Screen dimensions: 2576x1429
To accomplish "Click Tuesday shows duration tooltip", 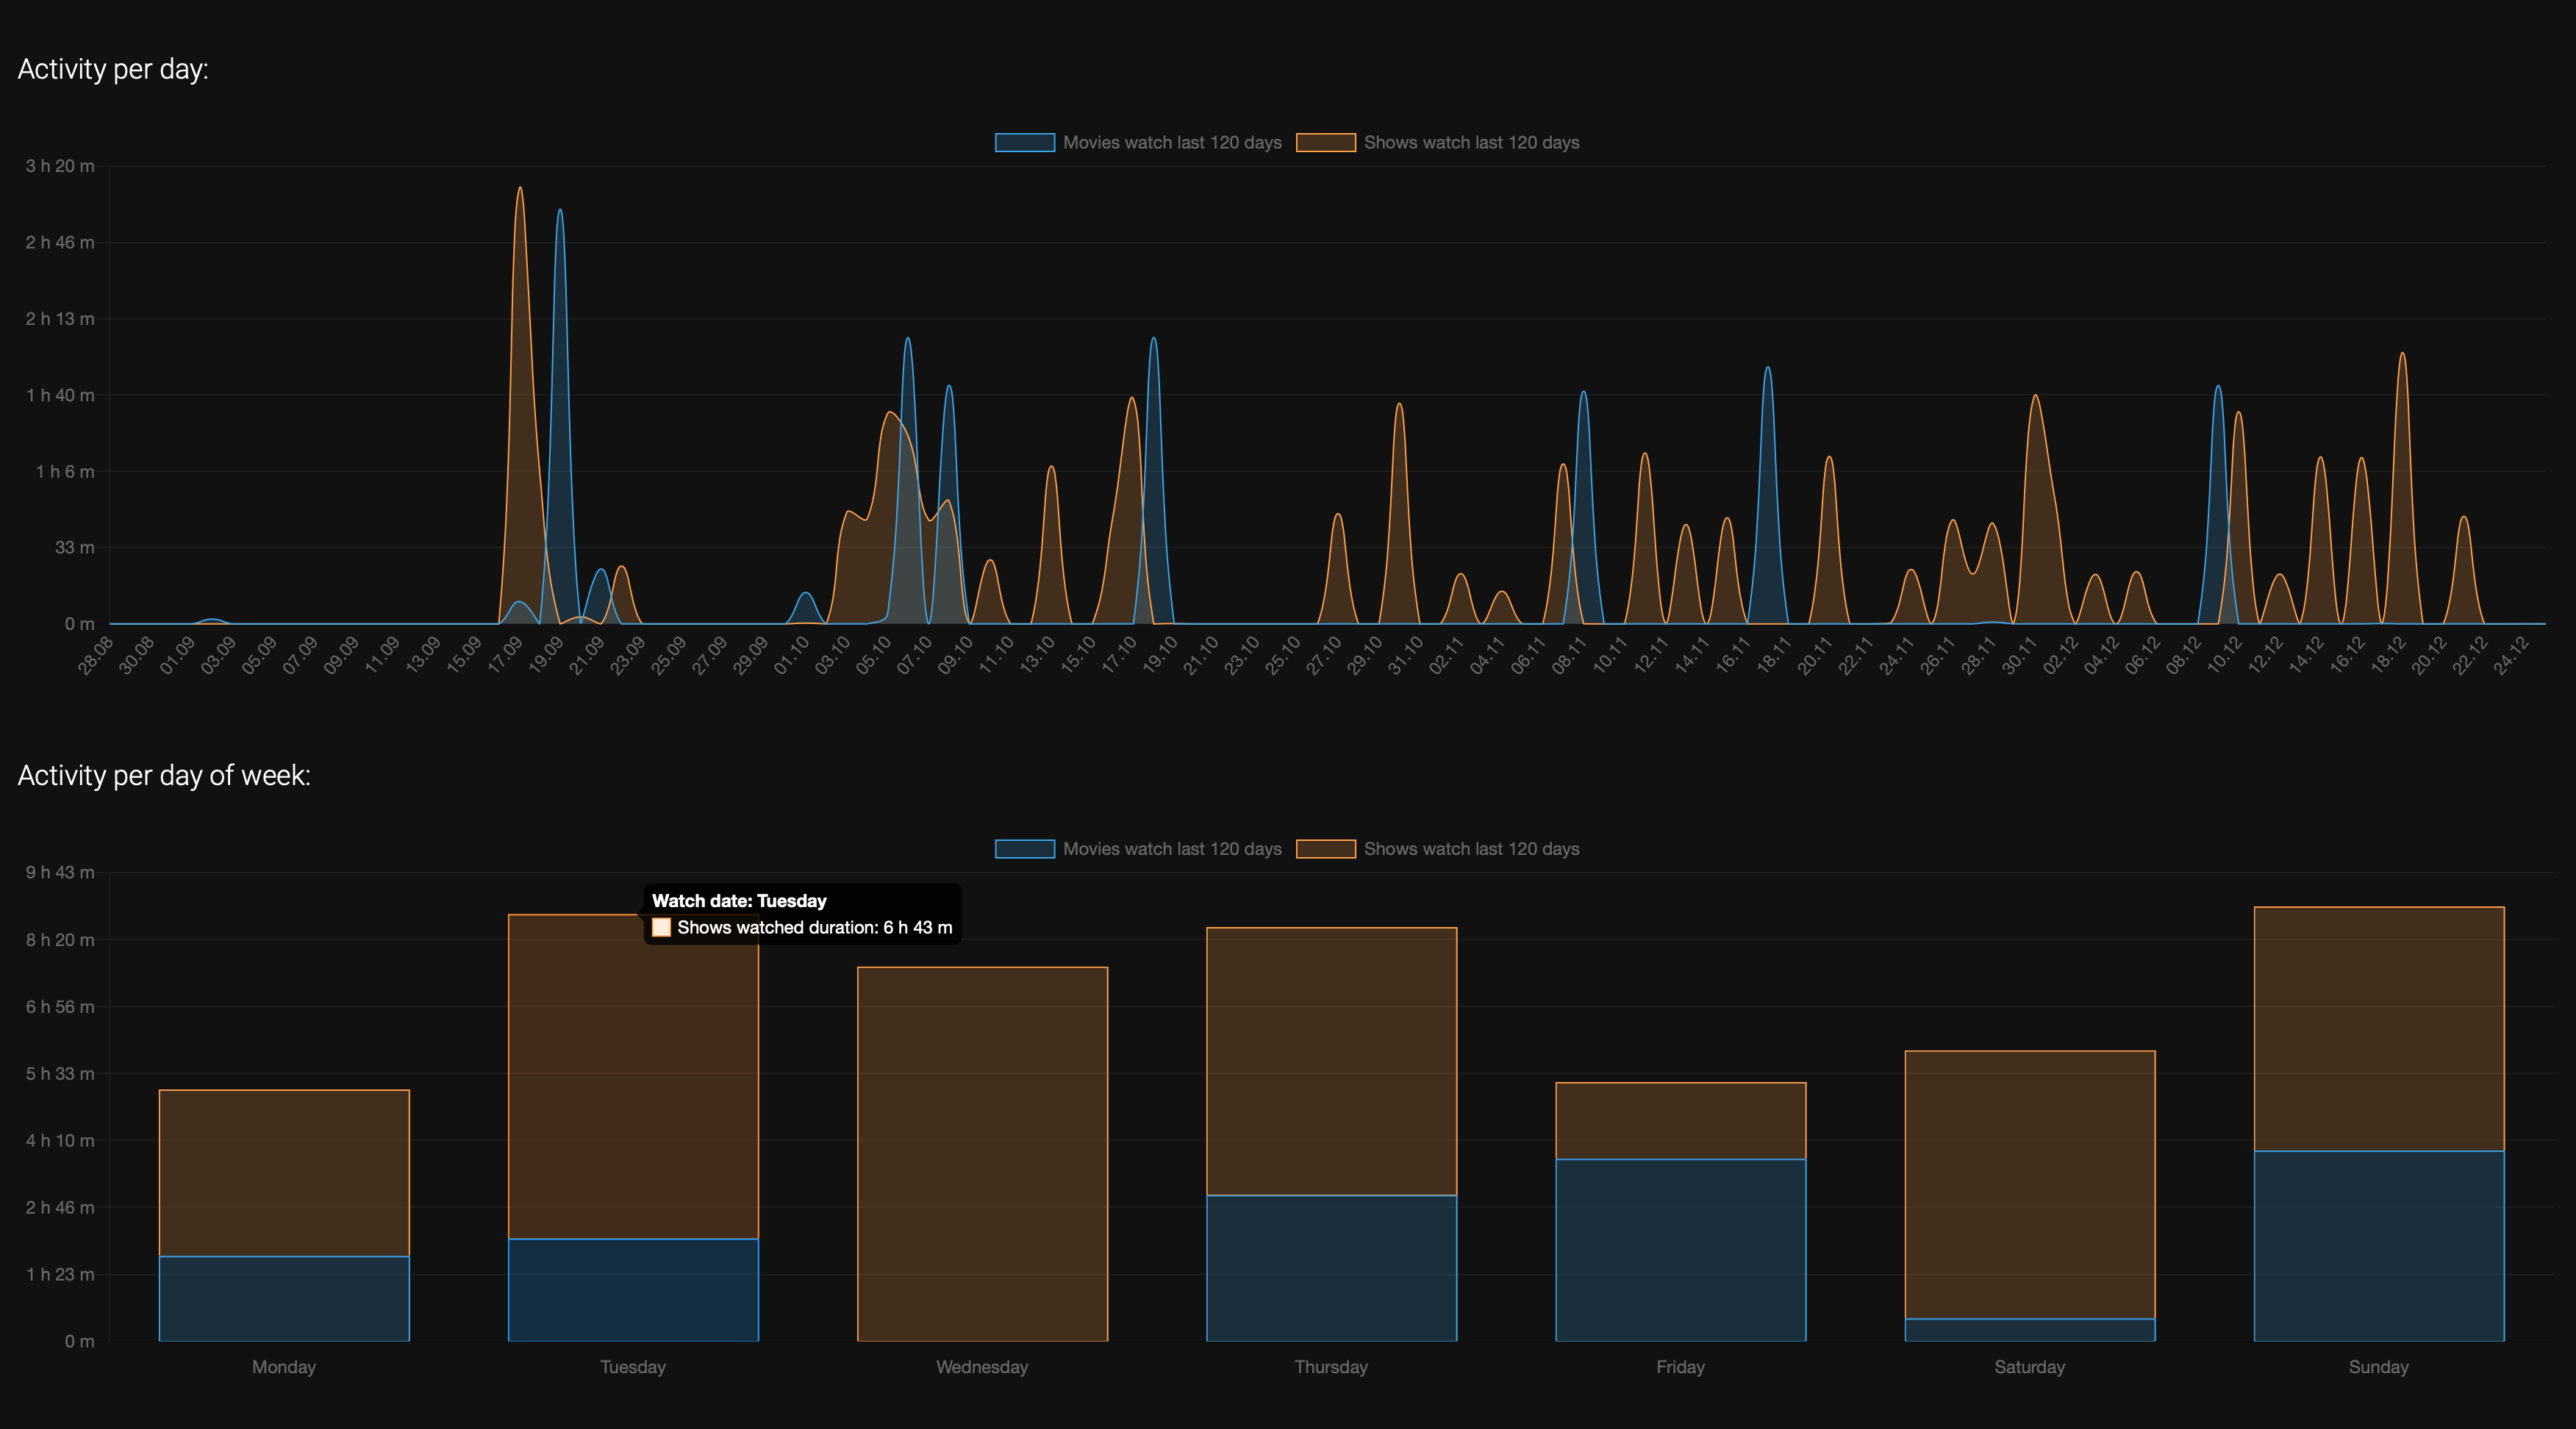I will click(x=802, y=914).
